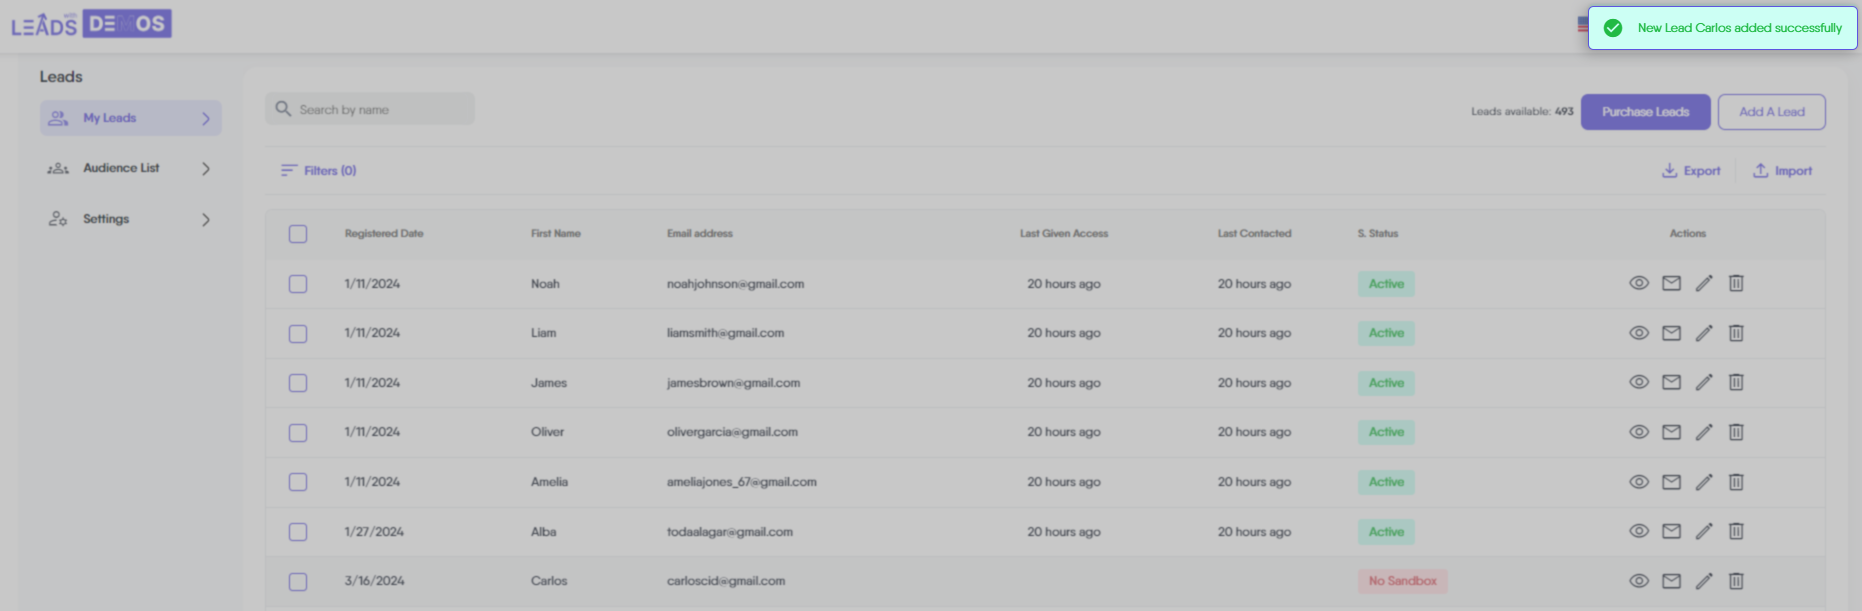Open My Leads in the sidebar
The height and width of the screenshot is (611, 1862).
click(x=110, y=118)
